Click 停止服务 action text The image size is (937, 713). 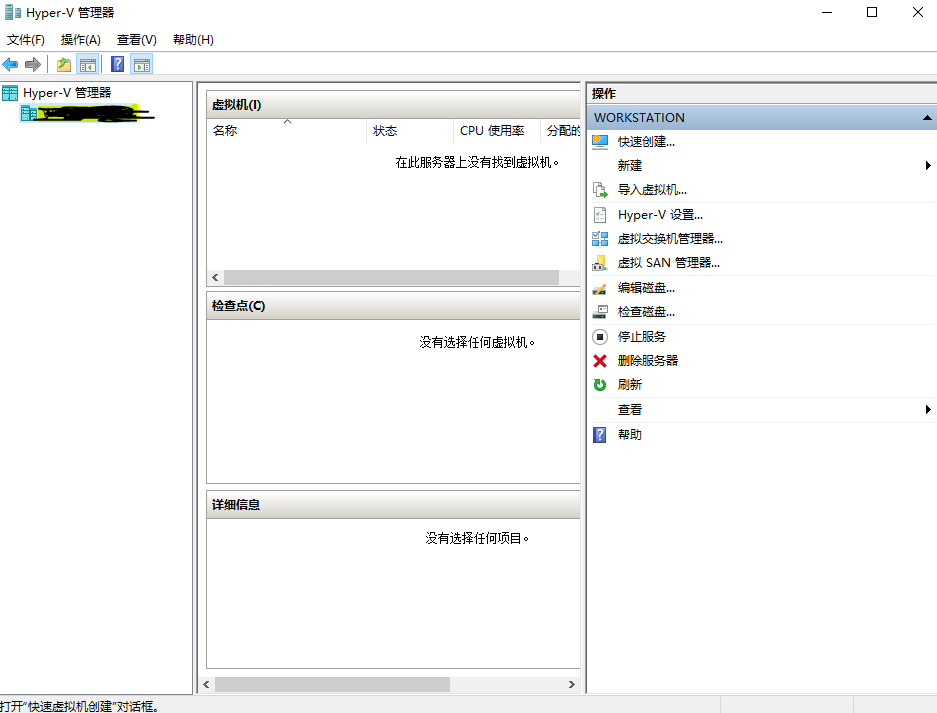(642, 337)
